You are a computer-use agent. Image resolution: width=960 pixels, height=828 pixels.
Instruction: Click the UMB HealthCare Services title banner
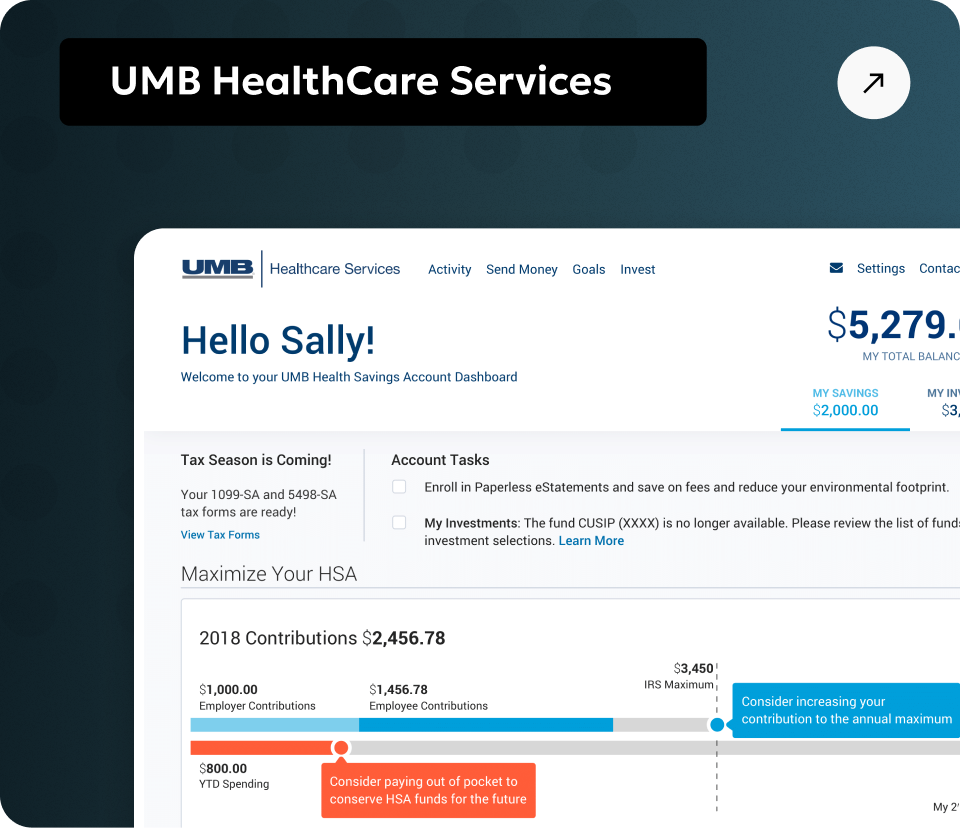[x=383, y=82]
